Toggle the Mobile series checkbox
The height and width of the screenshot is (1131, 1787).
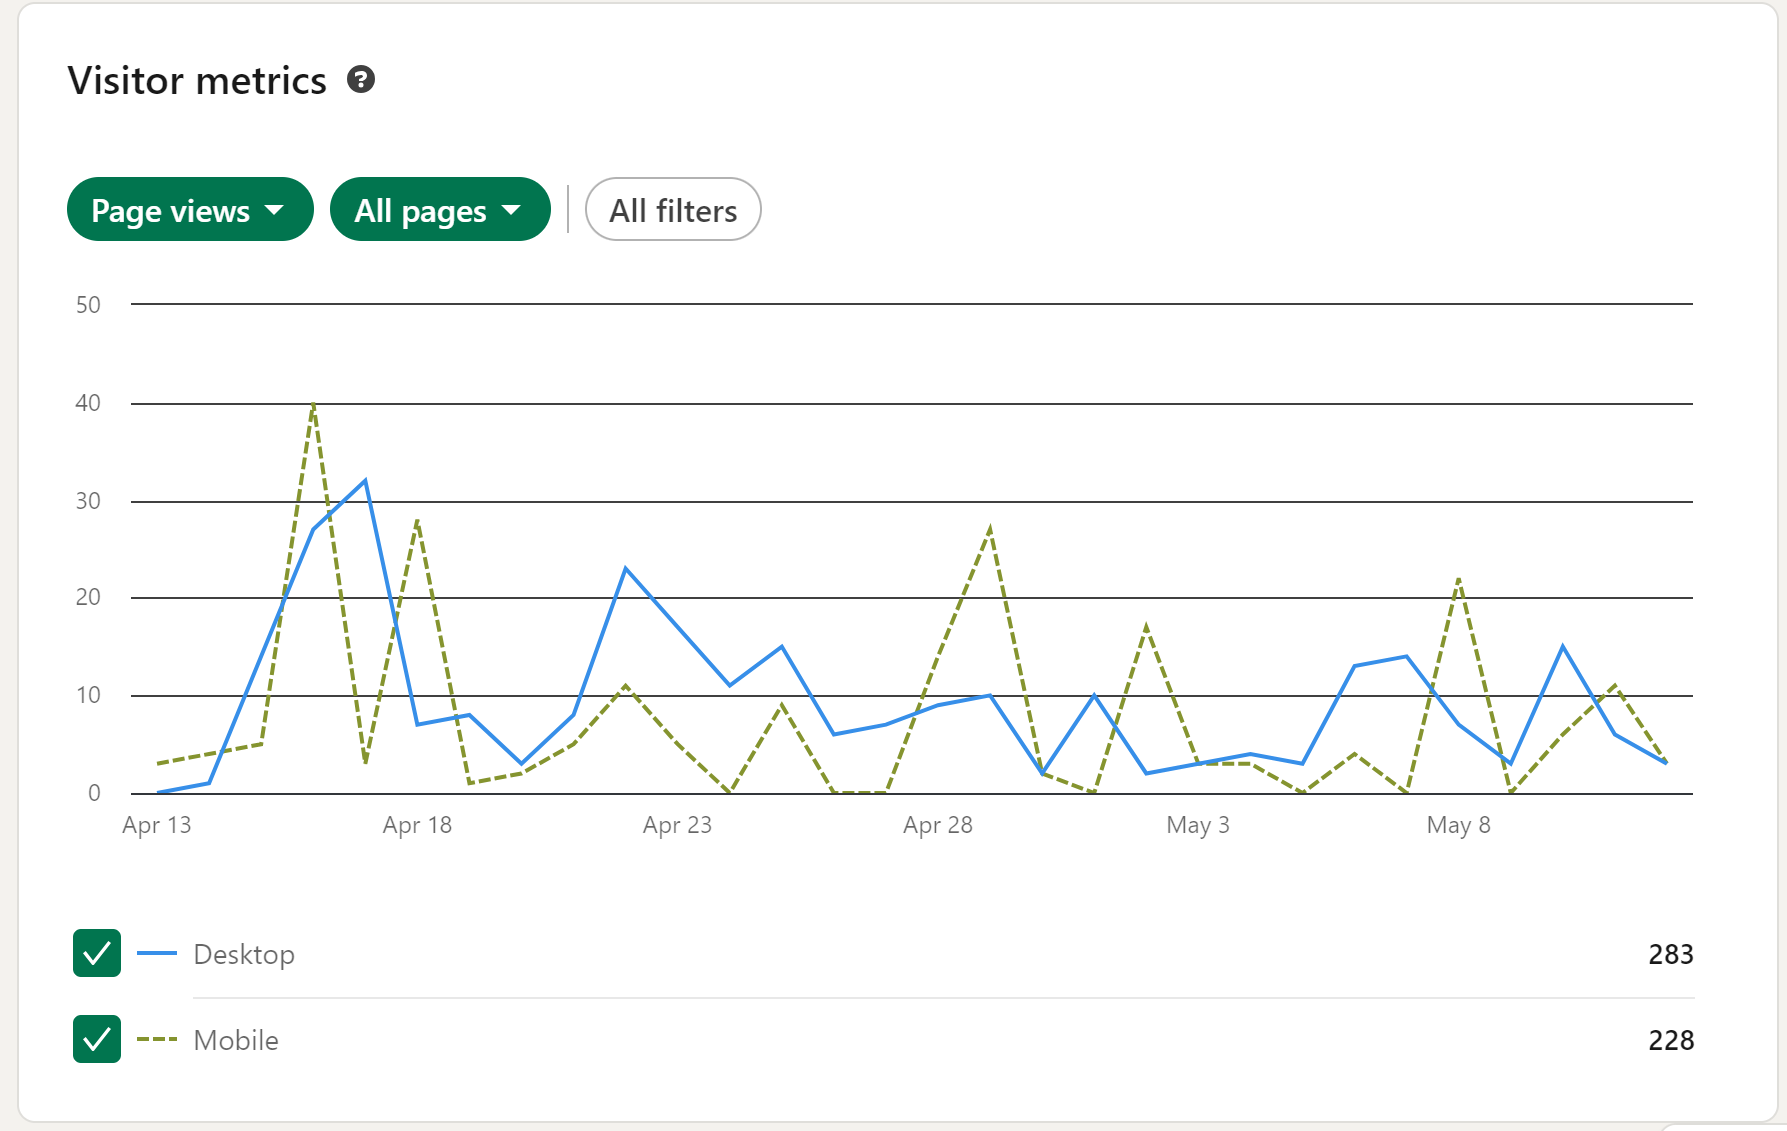[x=97, y=1039]
